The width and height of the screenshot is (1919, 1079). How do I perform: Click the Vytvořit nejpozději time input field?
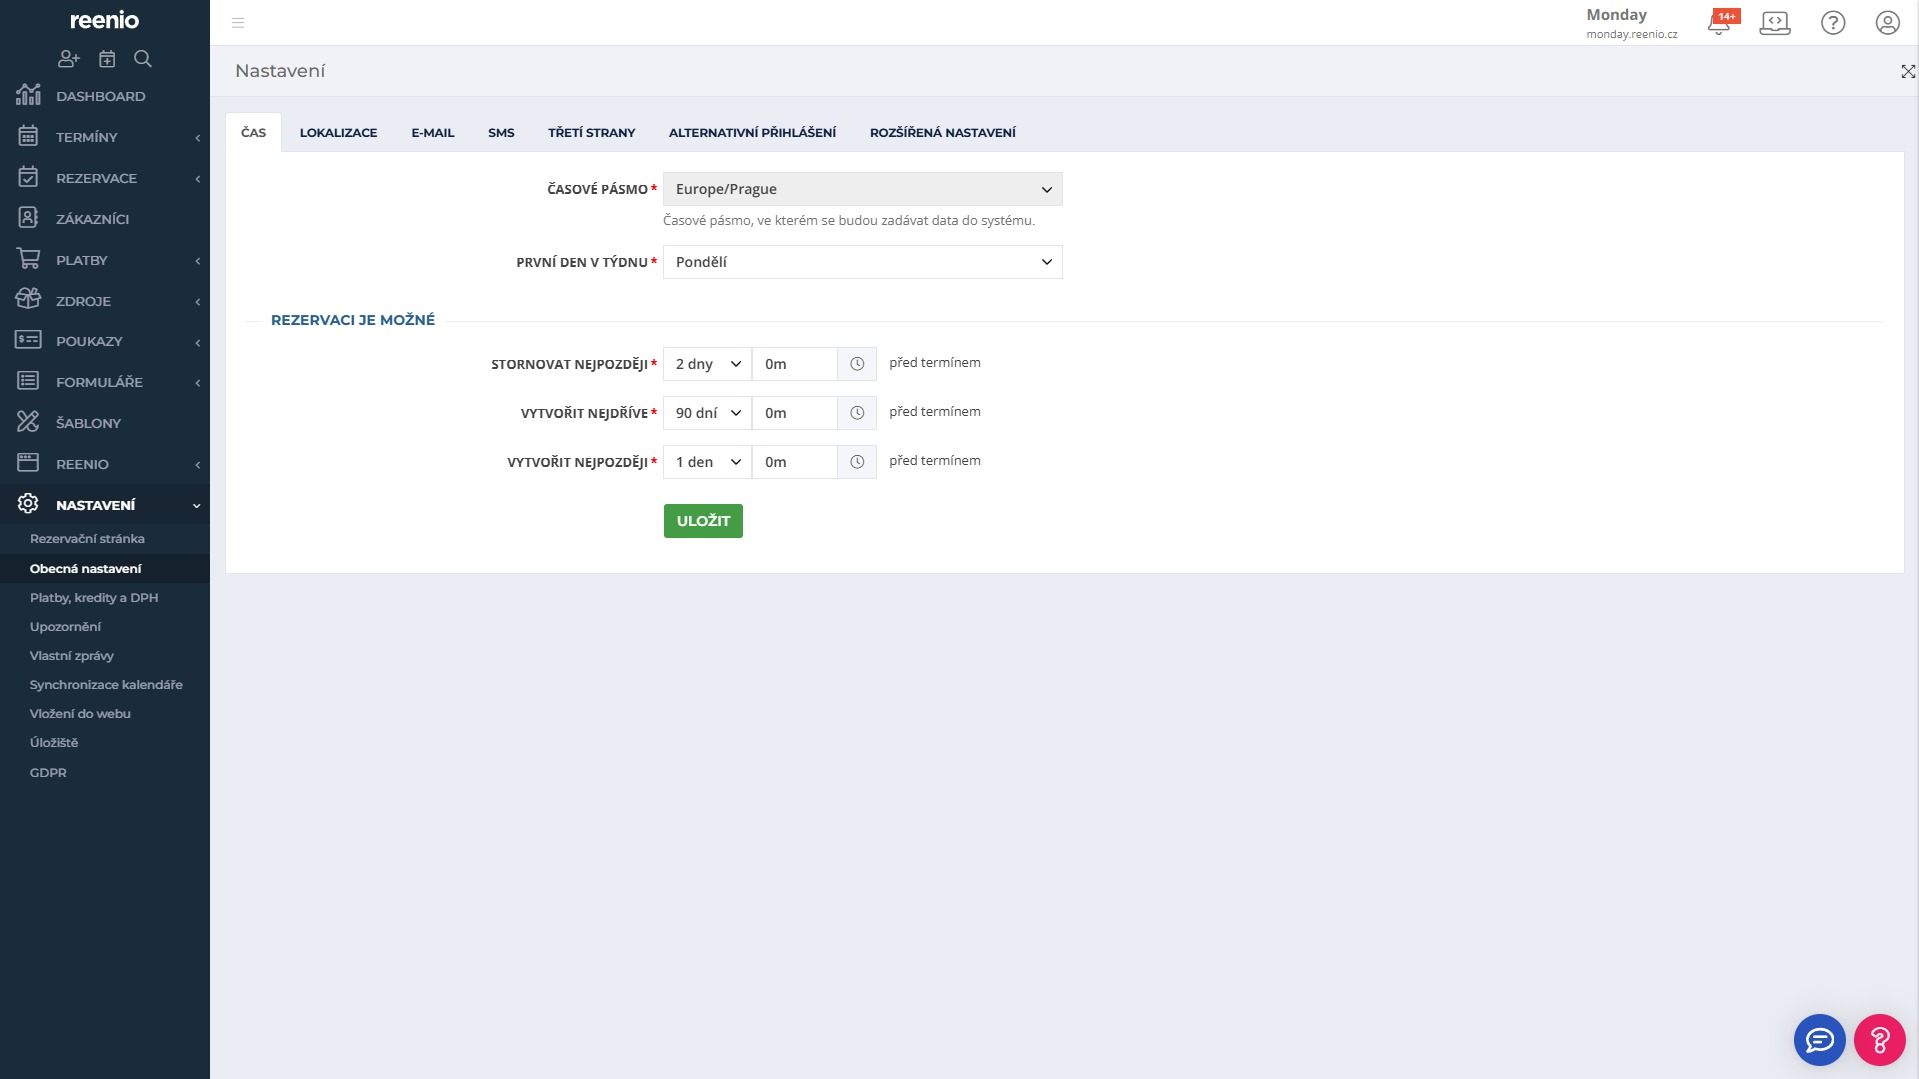point(795,462)
